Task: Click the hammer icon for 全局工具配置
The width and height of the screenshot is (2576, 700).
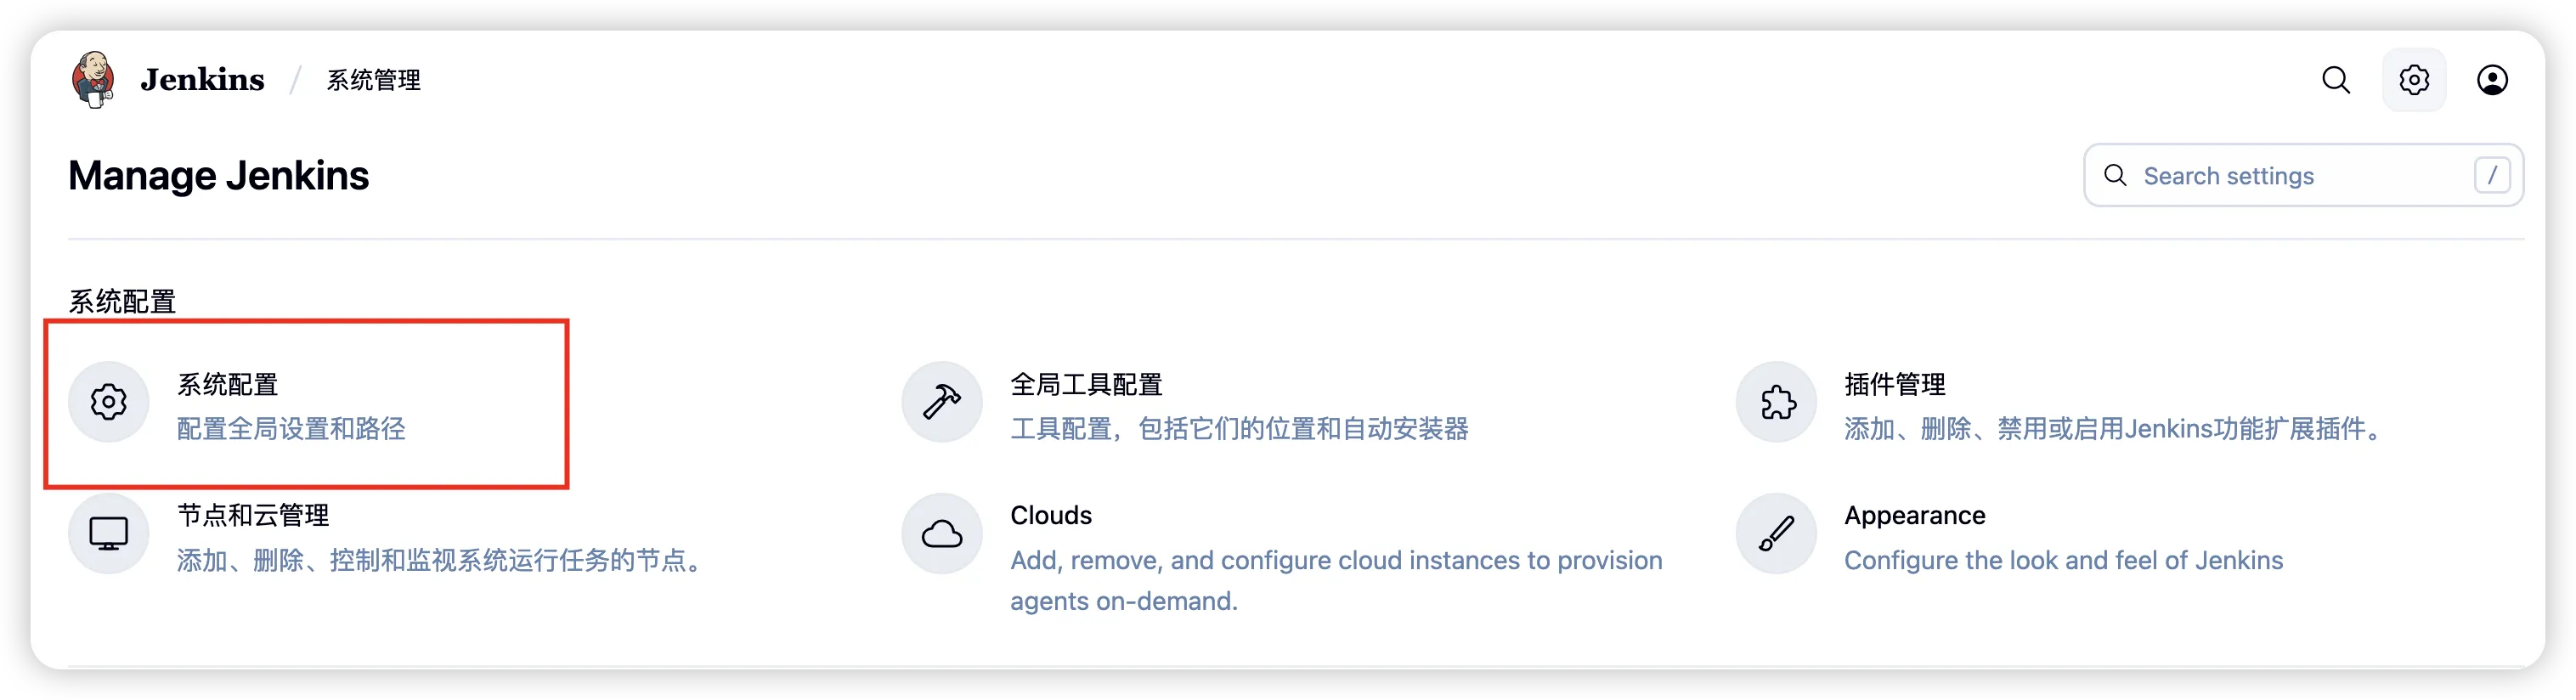Action: [x=942, y=402]
